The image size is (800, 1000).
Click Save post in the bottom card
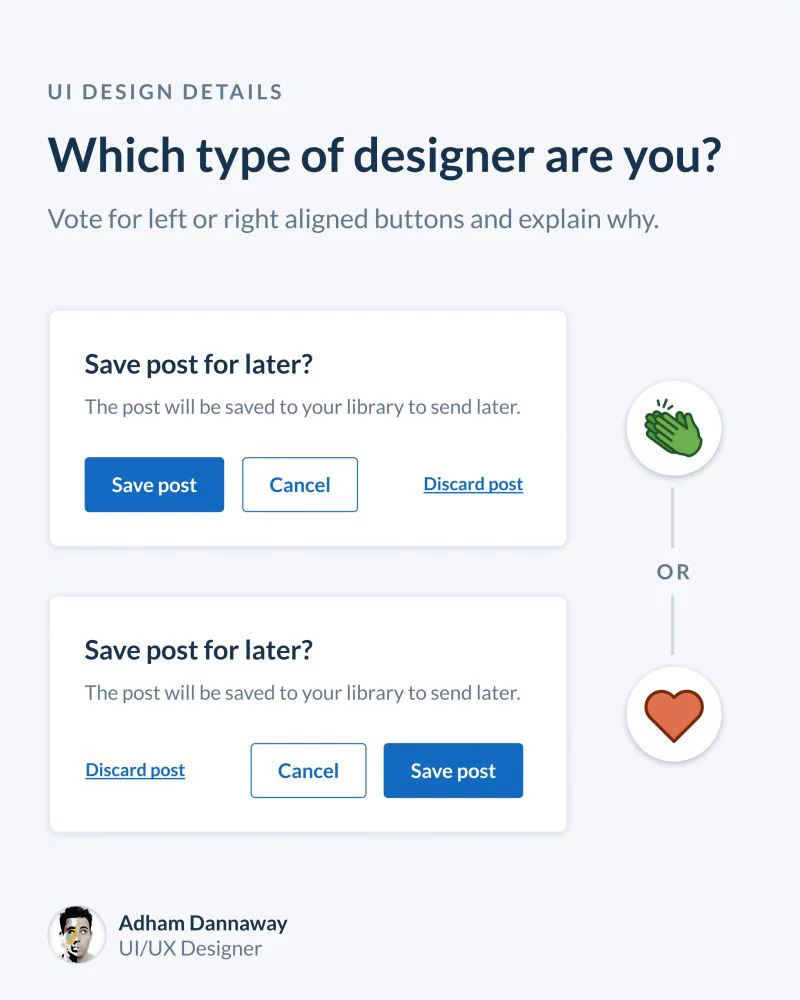453,770
